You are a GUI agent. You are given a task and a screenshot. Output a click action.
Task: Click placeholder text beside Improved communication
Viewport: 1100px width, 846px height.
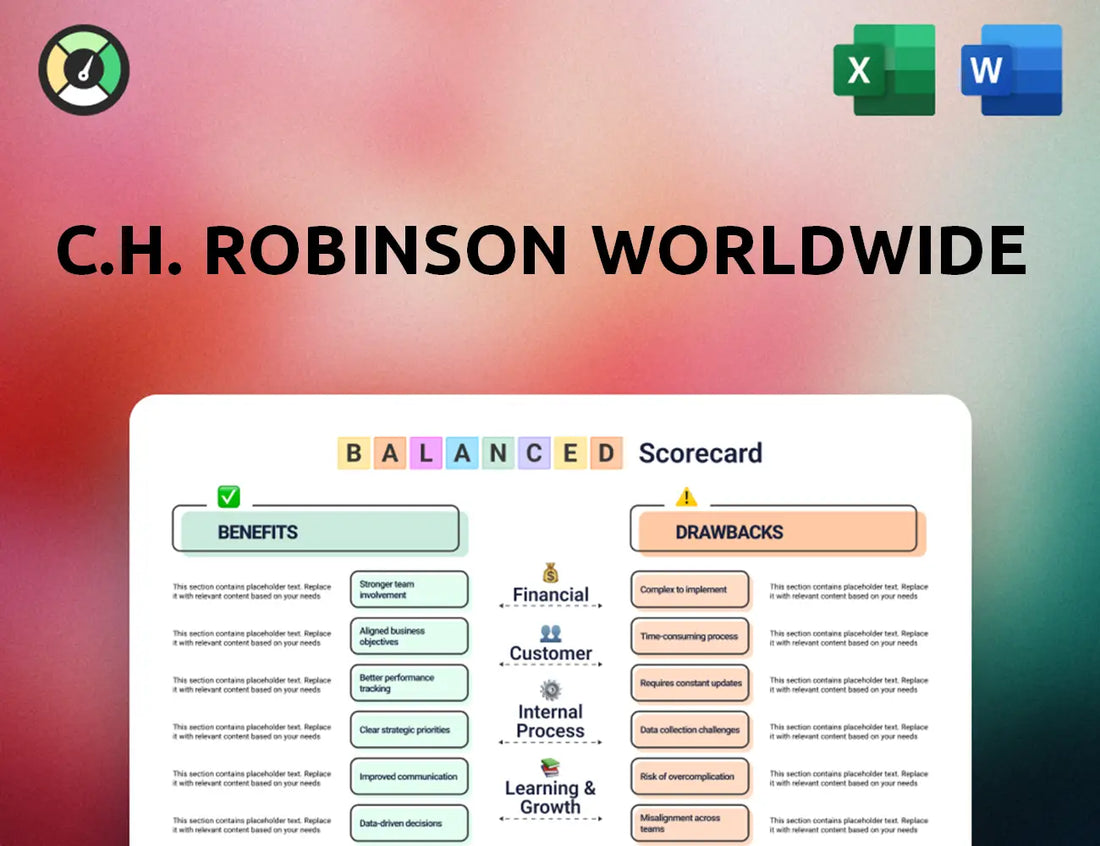[x=252, y=778]
